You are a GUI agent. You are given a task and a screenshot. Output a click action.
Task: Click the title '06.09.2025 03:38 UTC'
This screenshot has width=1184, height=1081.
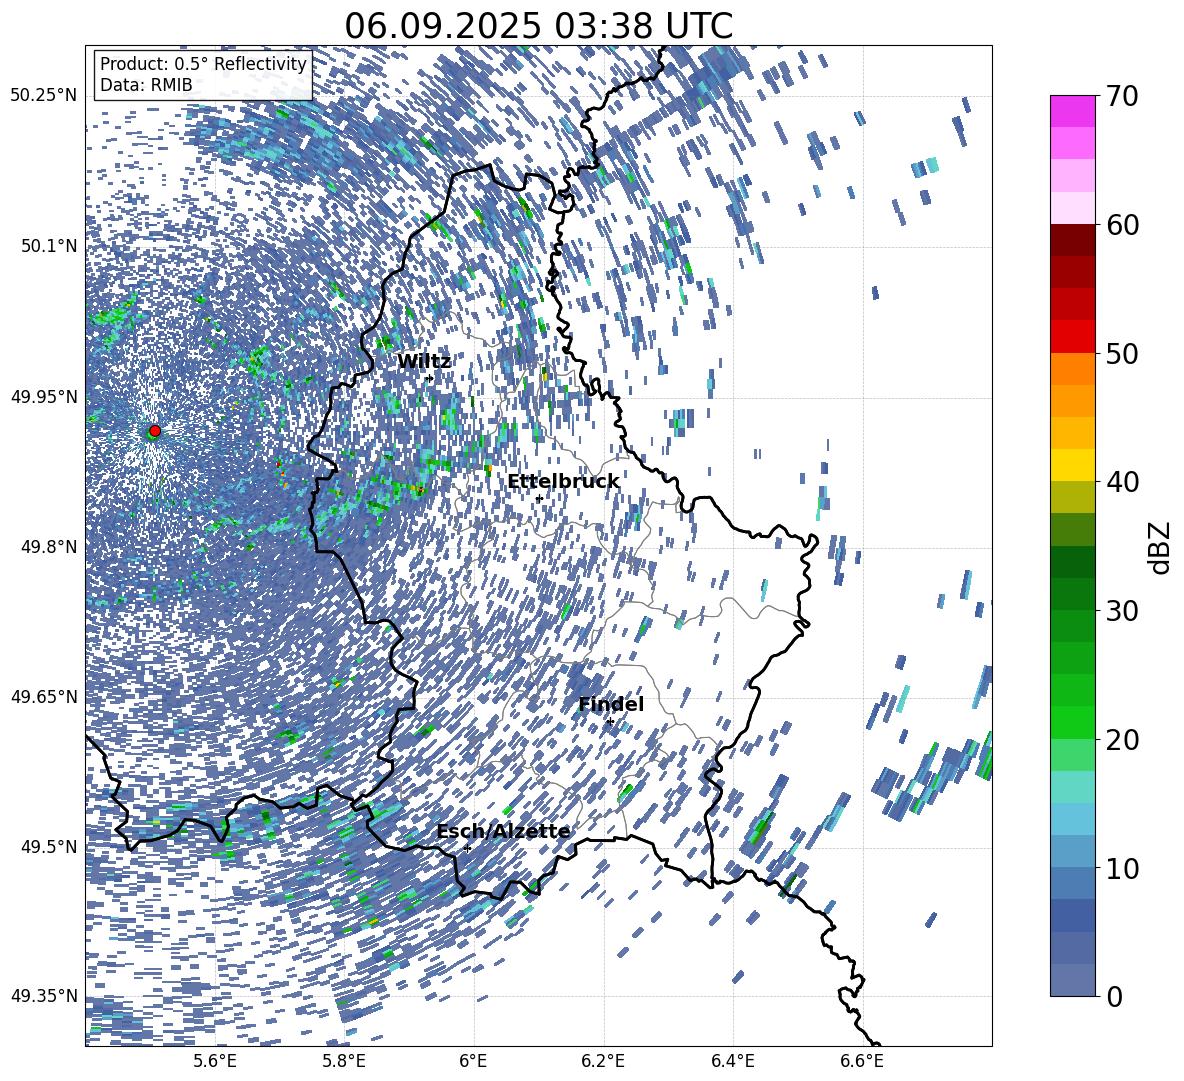538,26
